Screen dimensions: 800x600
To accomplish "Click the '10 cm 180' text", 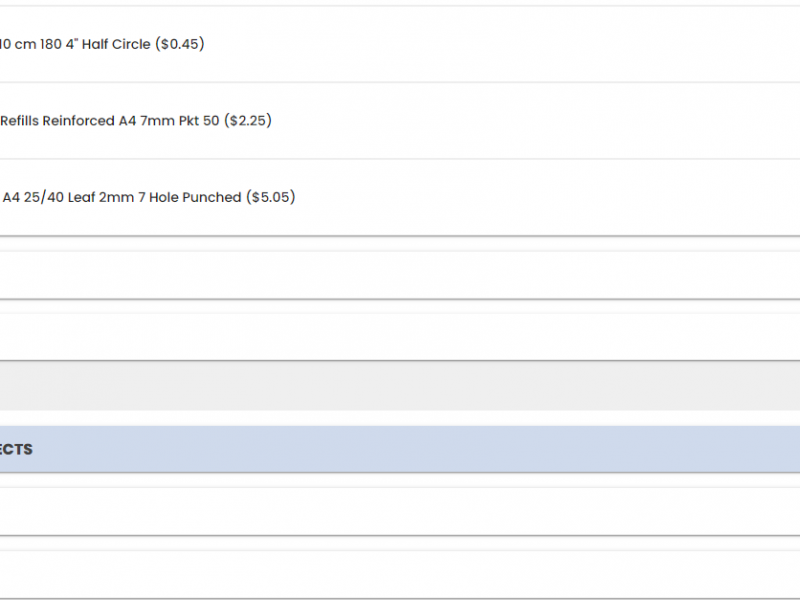I will coord(31,44).
